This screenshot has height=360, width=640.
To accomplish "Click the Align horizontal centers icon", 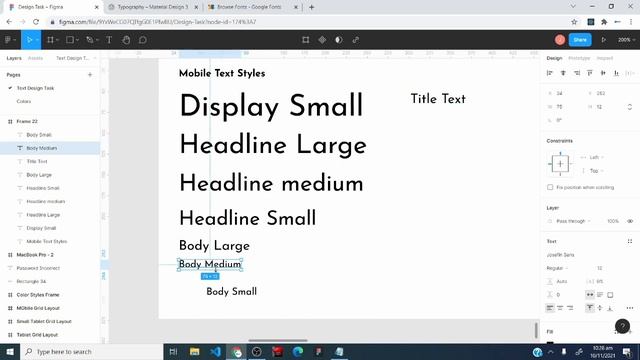I will [563, 73].
